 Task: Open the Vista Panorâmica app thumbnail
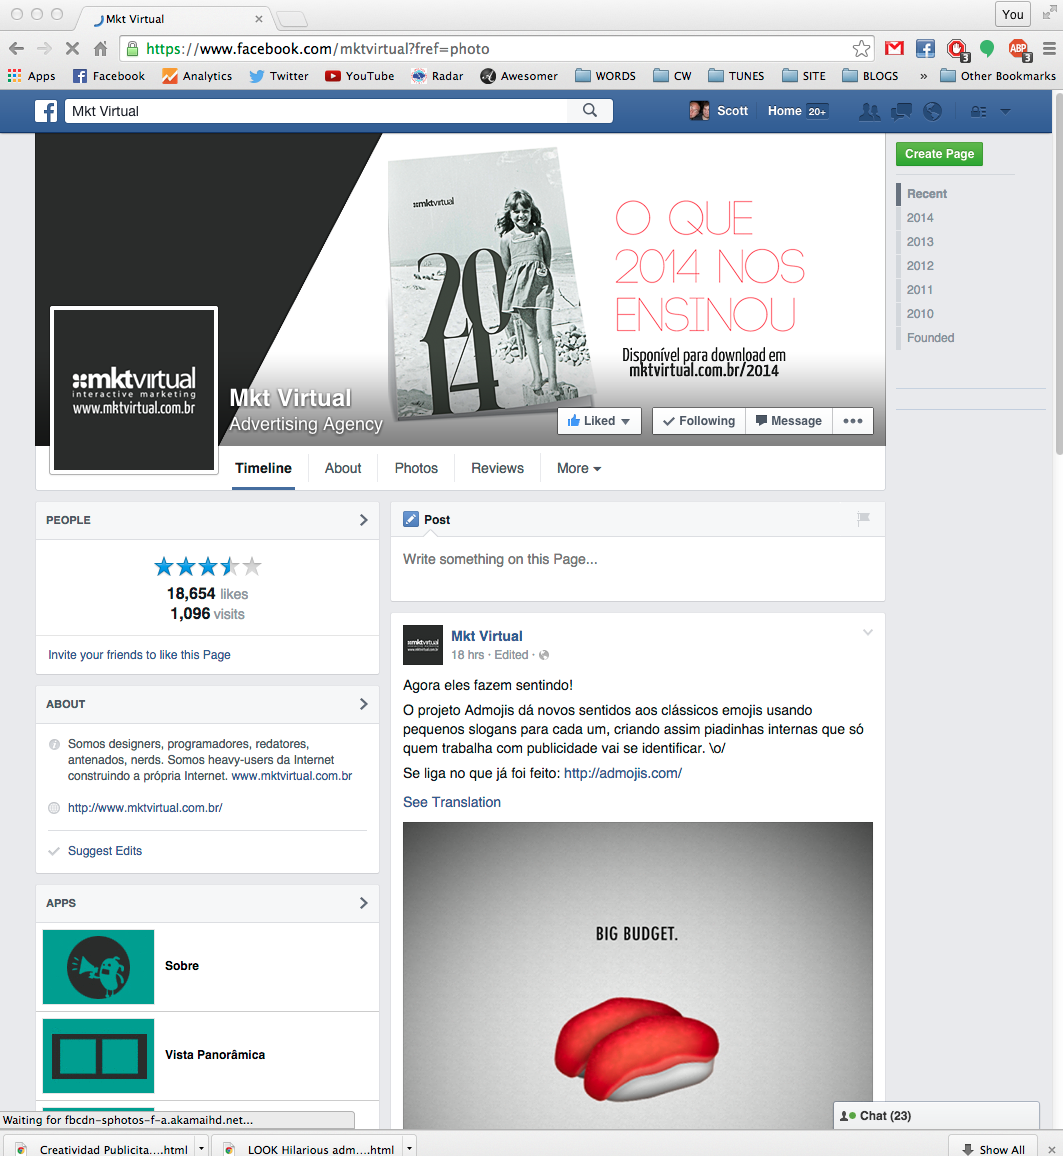[98, 1056]
